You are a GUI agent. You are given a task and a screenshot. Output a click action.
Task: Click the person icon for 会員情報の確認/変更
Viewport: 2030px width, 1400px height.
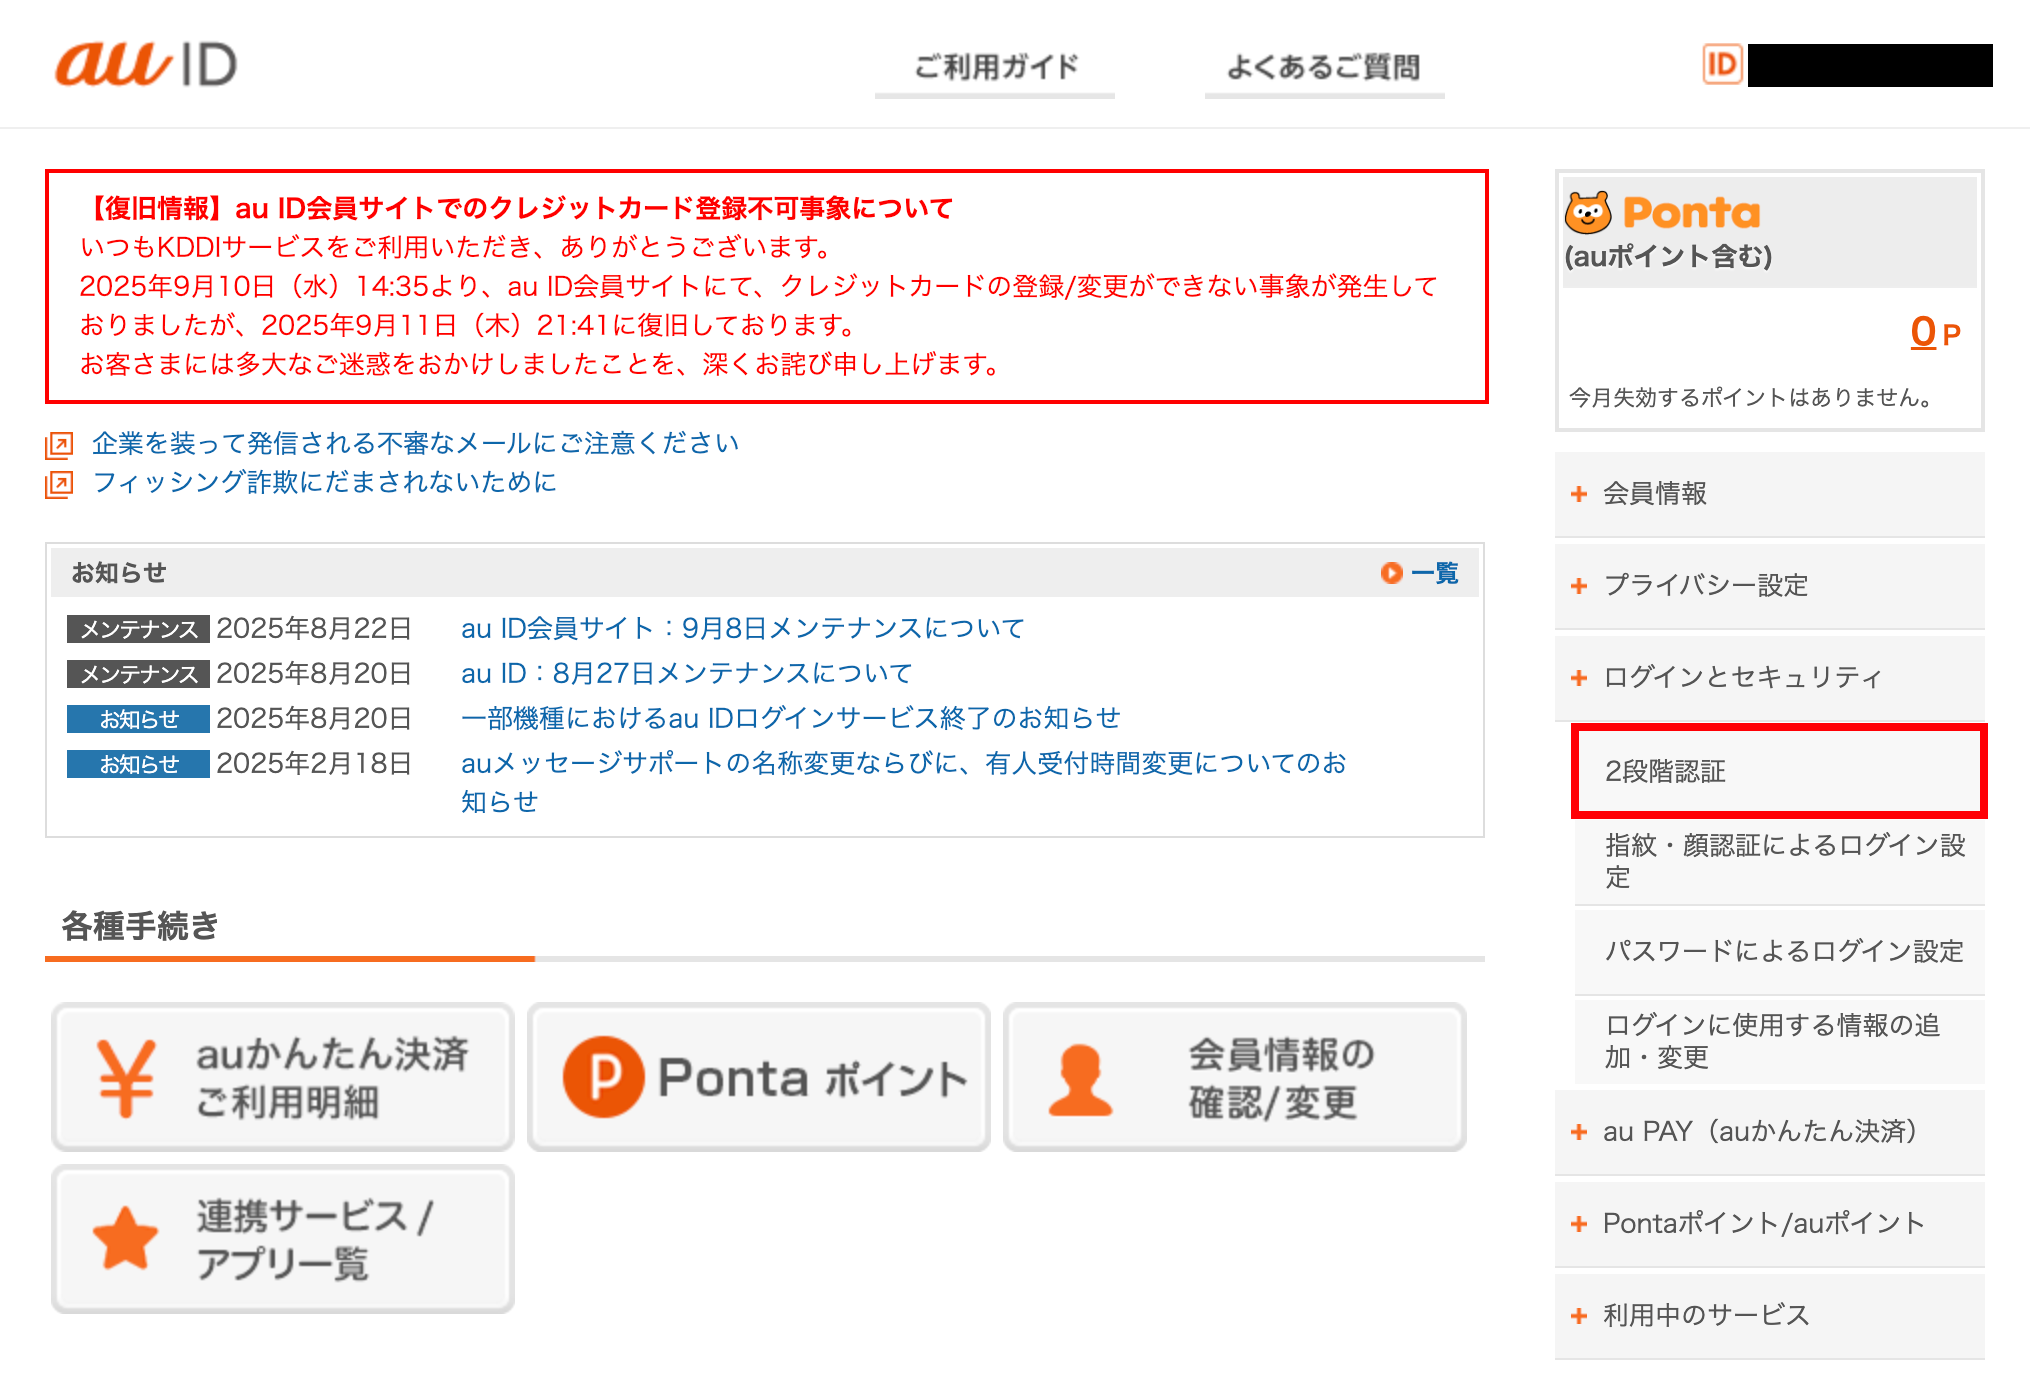point(1080,1080)
